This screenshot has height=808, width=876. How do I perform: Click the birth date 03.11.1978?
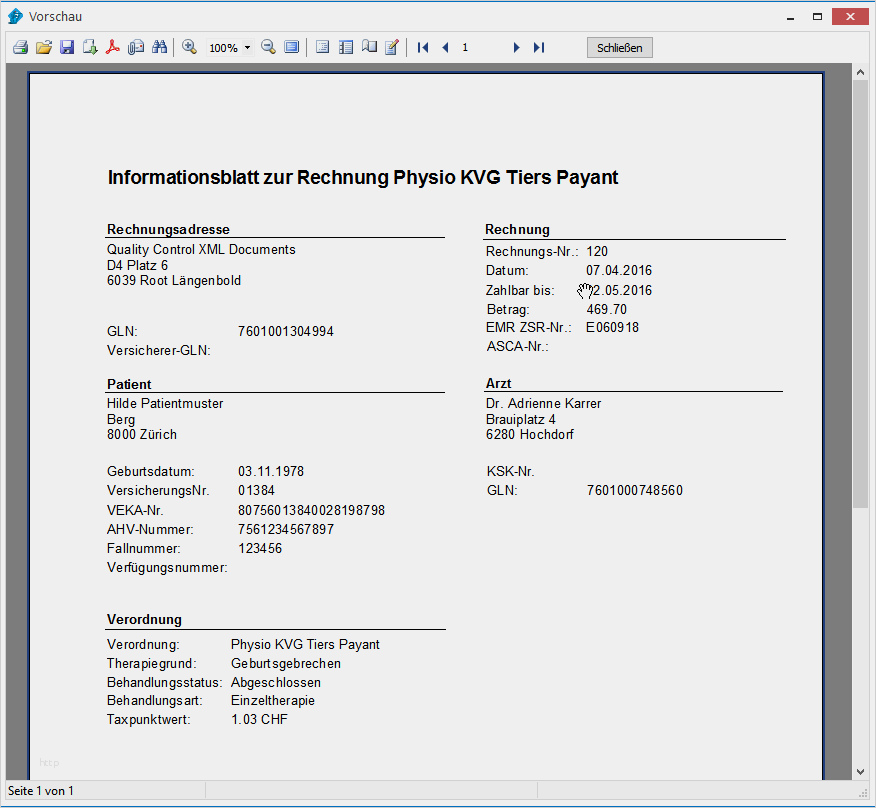[271, 472]
